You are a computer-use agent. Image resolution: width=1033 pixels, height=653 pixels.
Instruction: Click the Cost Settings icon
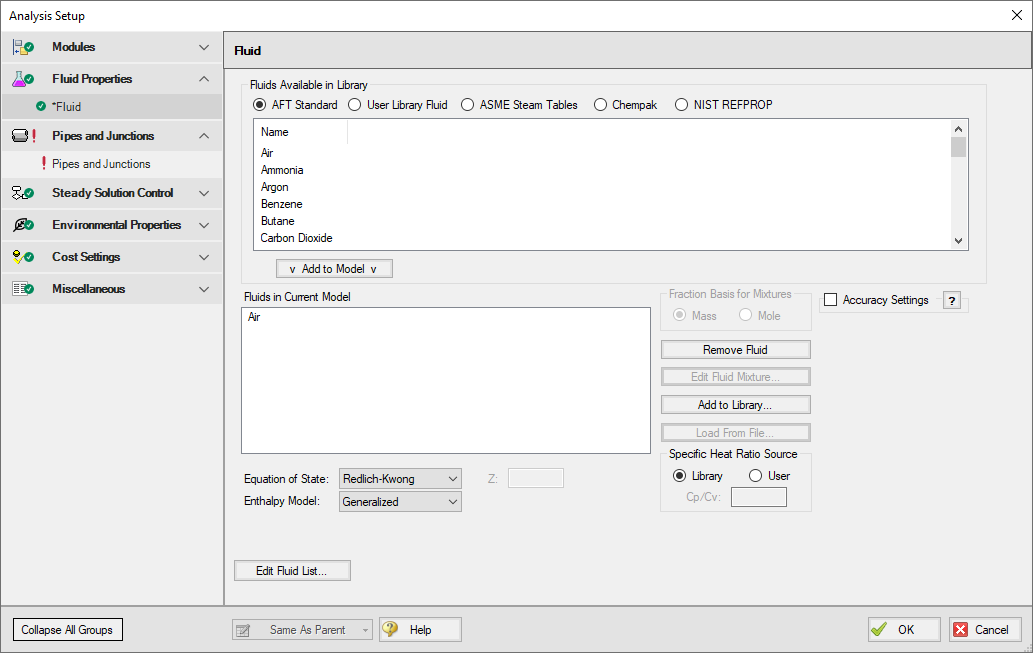tap(23, 257)
